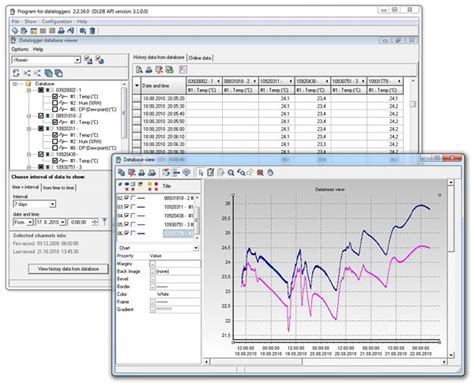Click the printer icon in main program toolbar
Screen dimensions: 474x386
coord(61,31)
